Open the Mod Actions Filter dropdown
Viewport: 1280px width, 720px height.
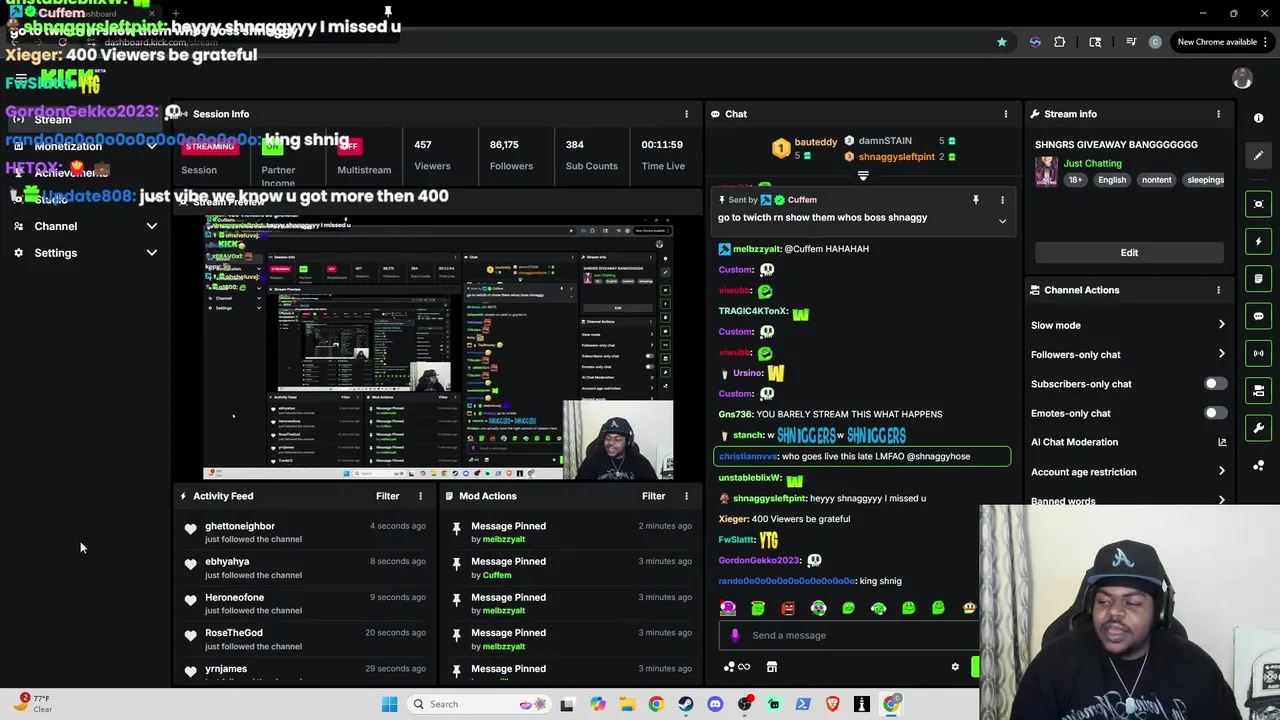pyautogui.click(x=654, y=496)
